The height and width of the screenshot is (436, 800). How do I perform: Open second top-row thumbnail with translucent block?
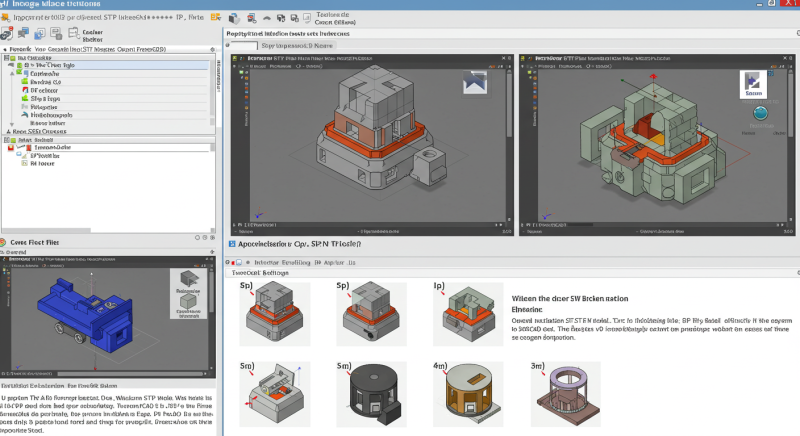coord(371,314)
